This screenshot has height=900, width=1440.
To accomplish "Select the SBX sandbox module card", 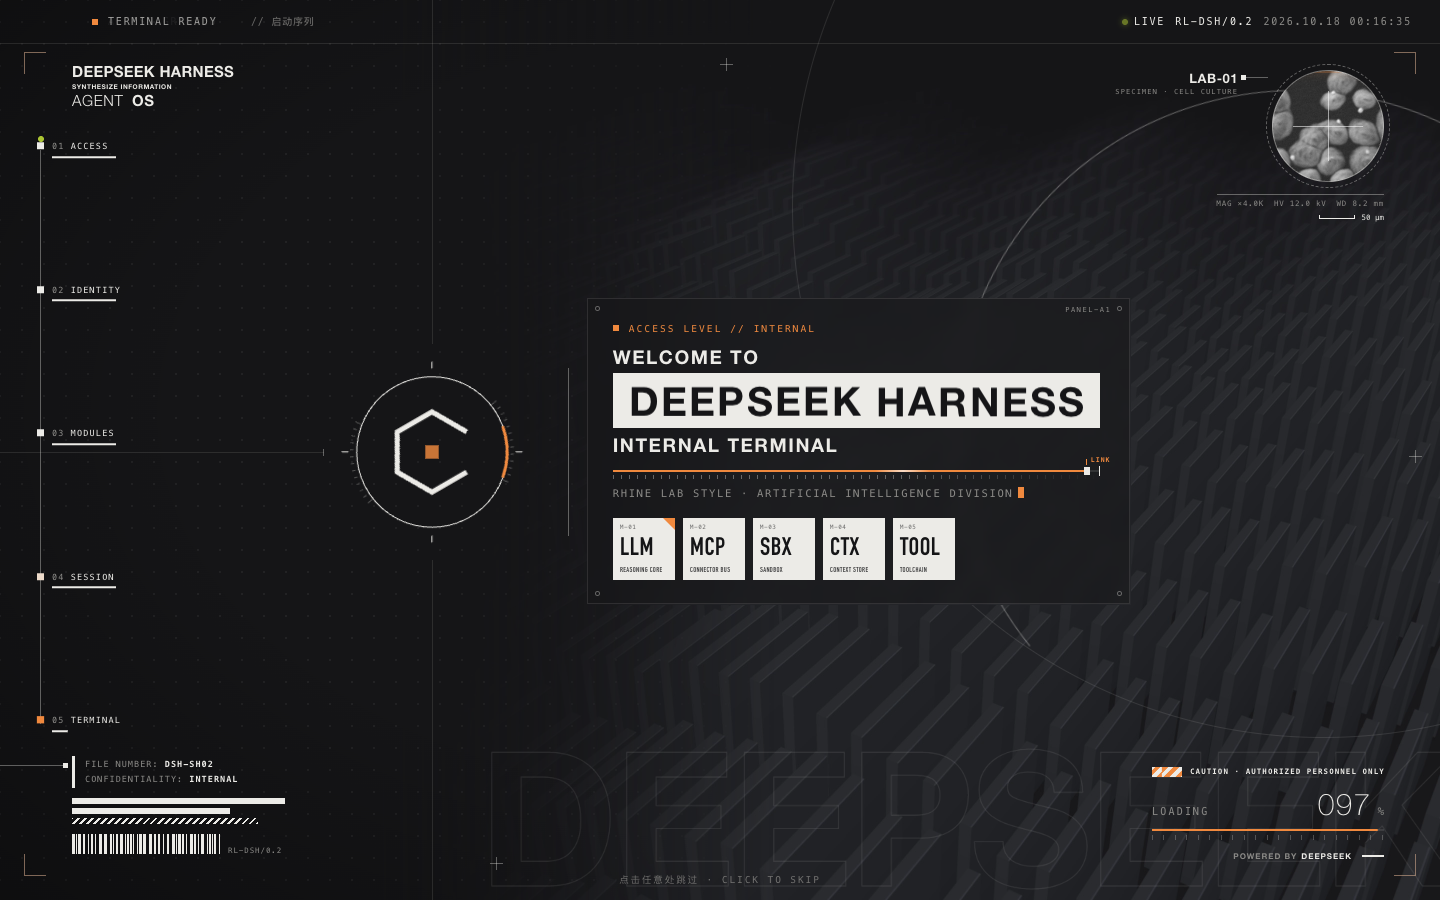I will tap(784, 549).
